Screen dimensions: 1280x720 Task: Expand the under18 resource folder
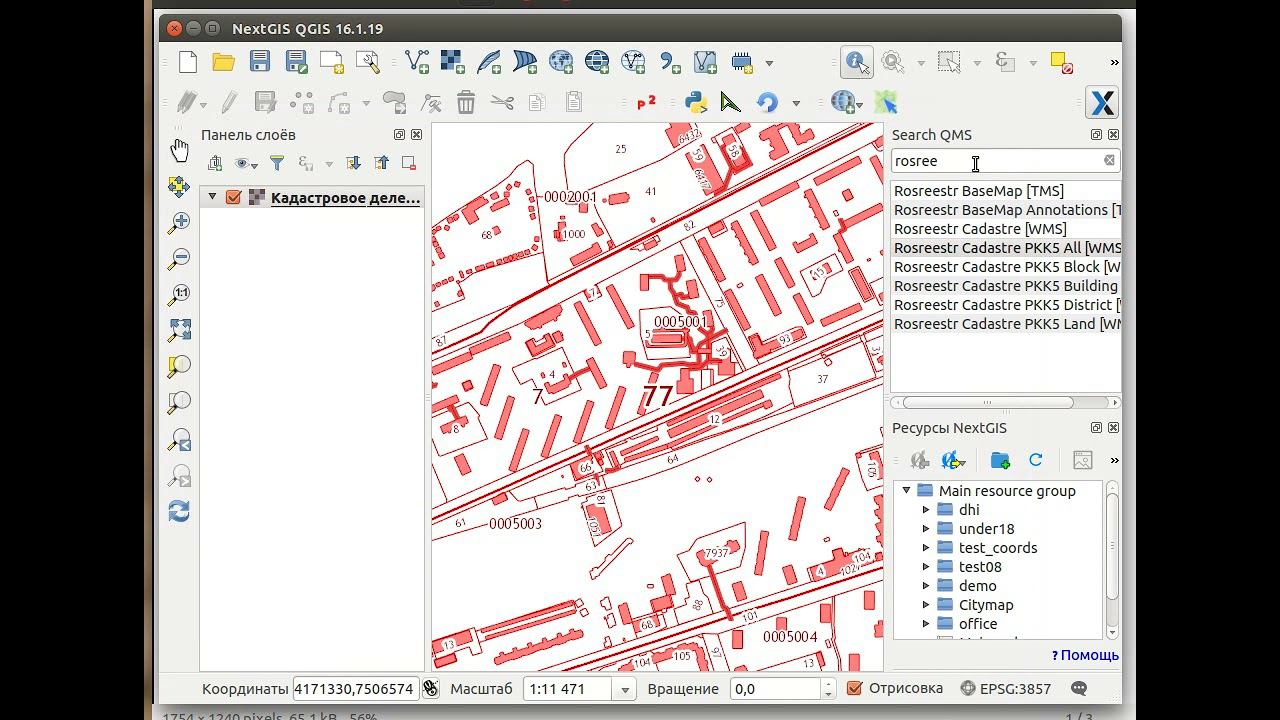tap(926, 529)
